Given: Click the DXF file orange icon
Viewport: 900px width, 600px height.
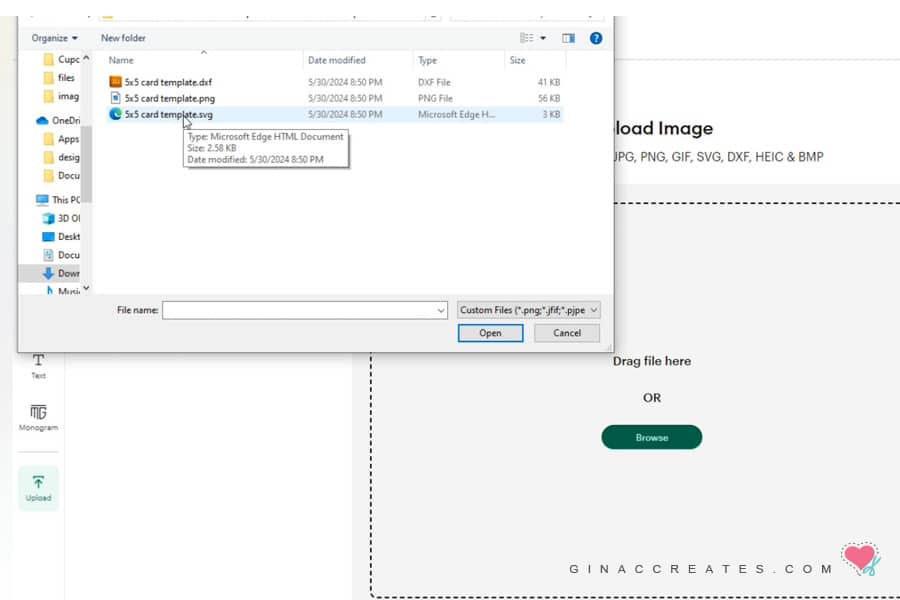Looking at the screenshot, I should pyautogui.click(x=115, y=82).
